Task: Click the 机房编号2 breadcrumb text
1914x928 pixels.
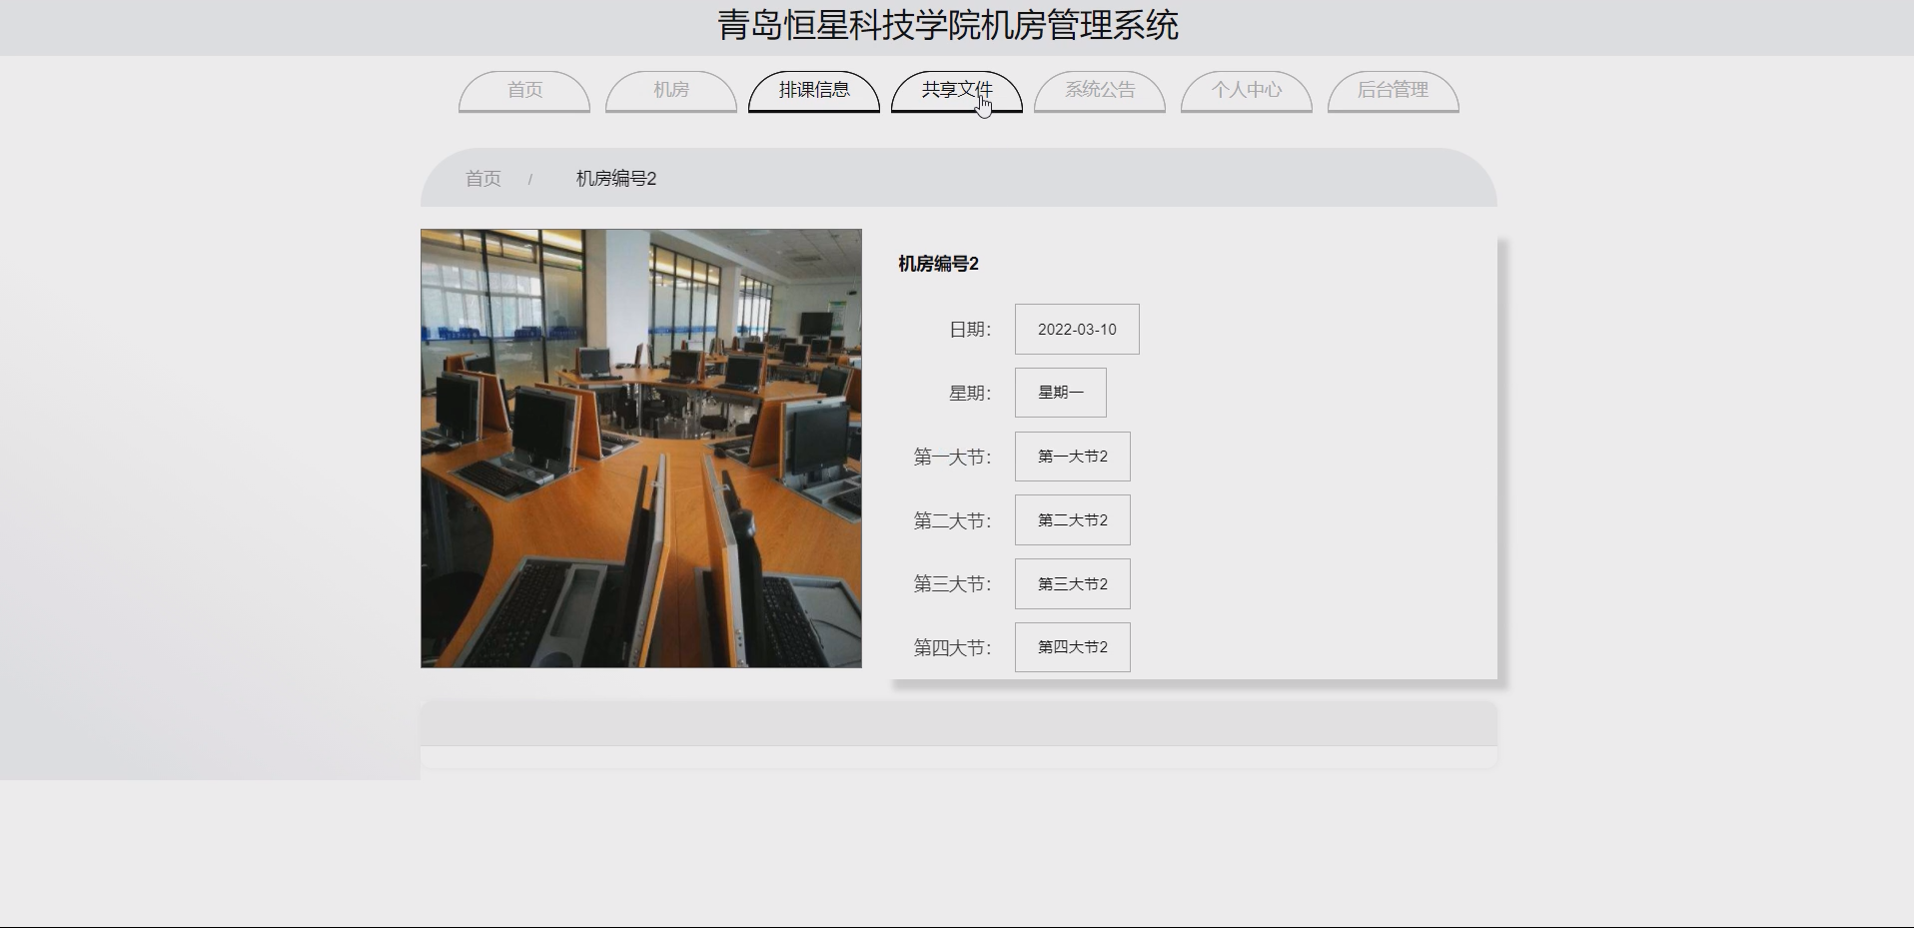Action: pyautogui.click(x=616, y=179)
